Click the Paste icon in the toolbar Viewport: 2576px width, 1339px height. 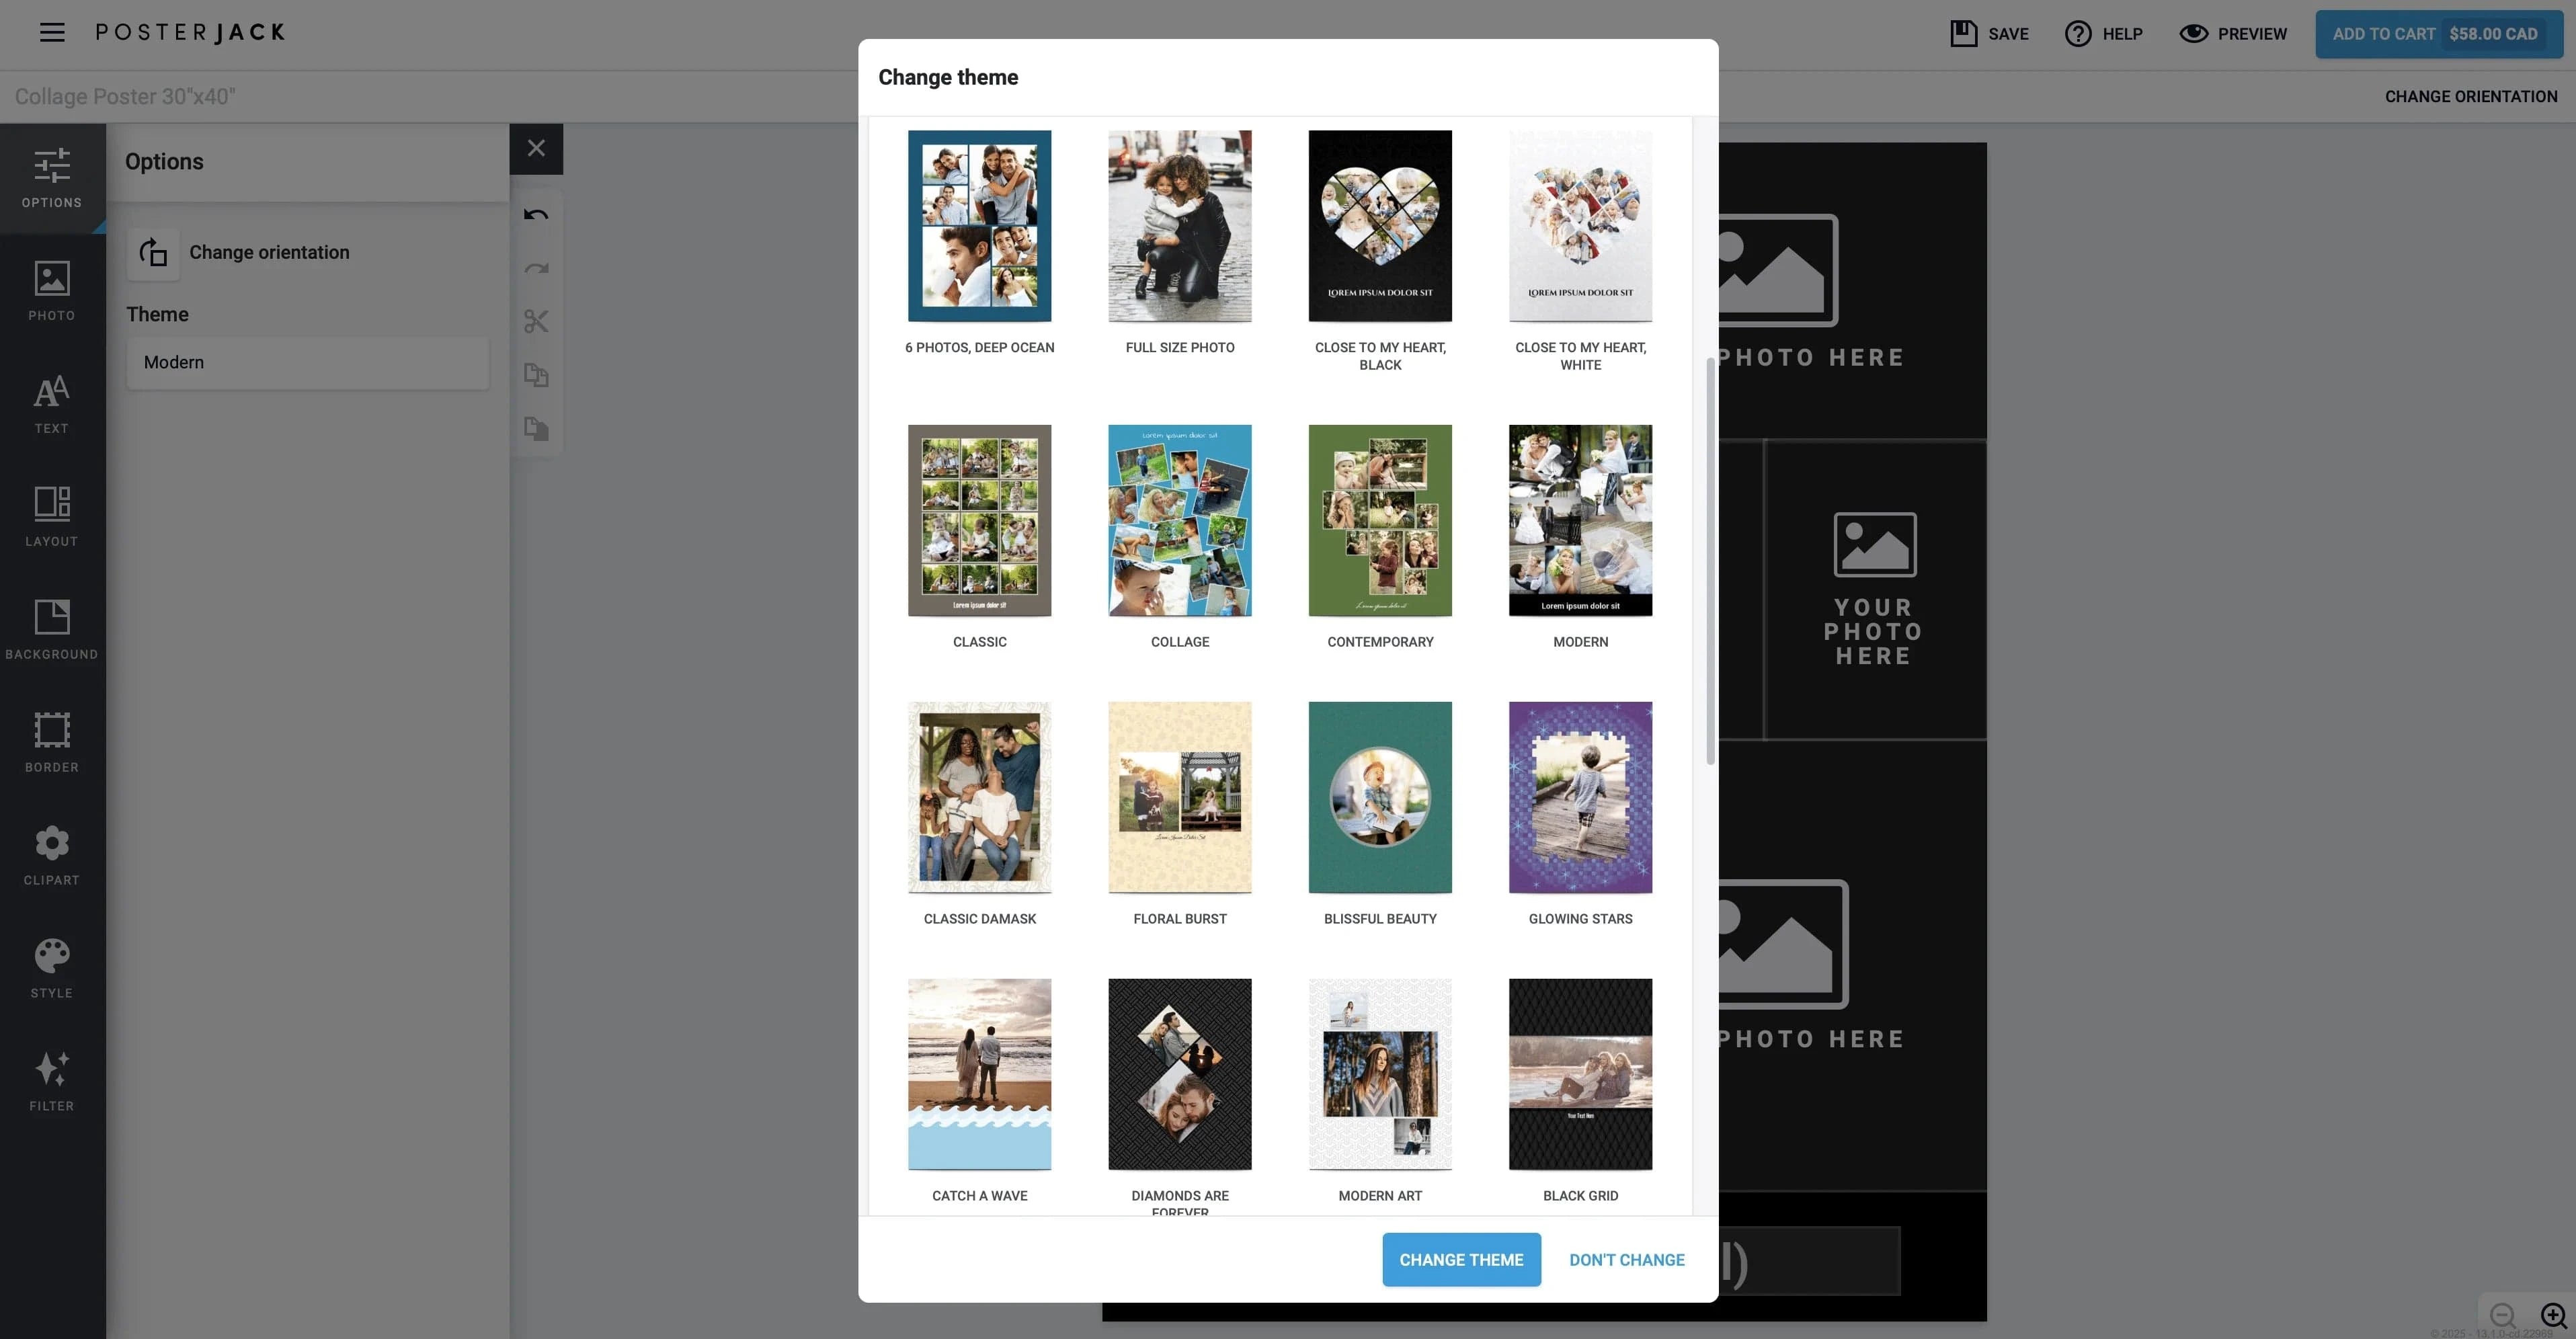pyautogui.click(x=536, y=429)
